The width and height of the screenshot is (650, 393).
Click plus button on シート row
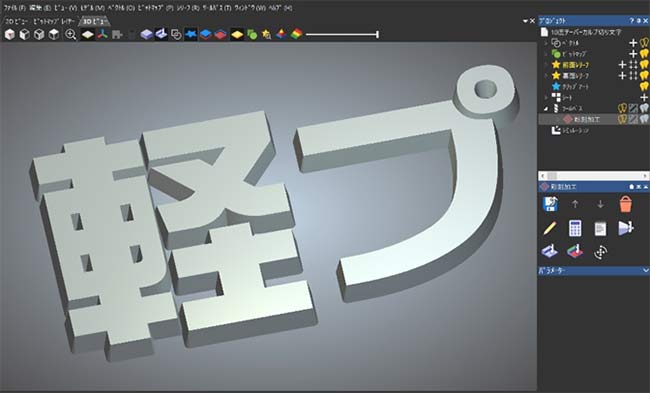coord(644,97)
